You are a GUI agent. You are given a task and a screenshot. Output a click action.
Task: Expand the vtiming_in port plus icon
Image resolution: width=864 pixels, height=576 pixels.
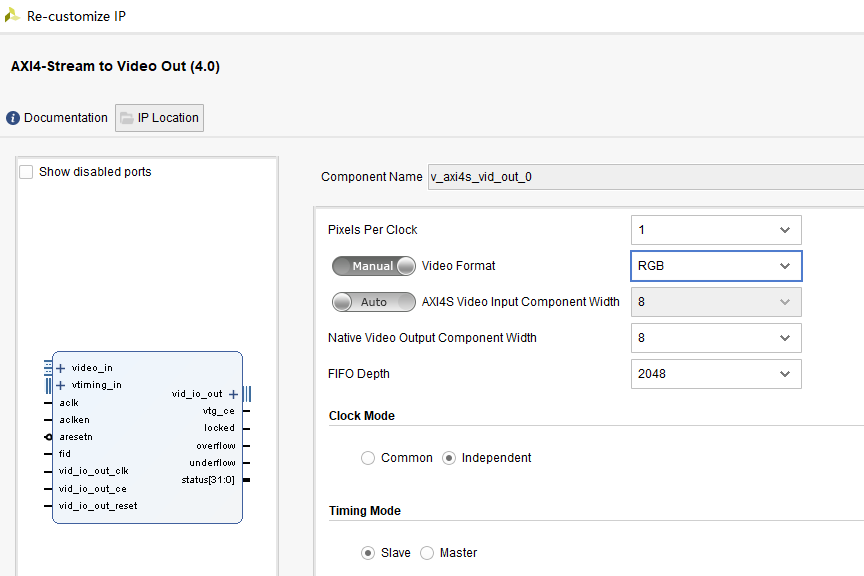click(x=60, y=385)
